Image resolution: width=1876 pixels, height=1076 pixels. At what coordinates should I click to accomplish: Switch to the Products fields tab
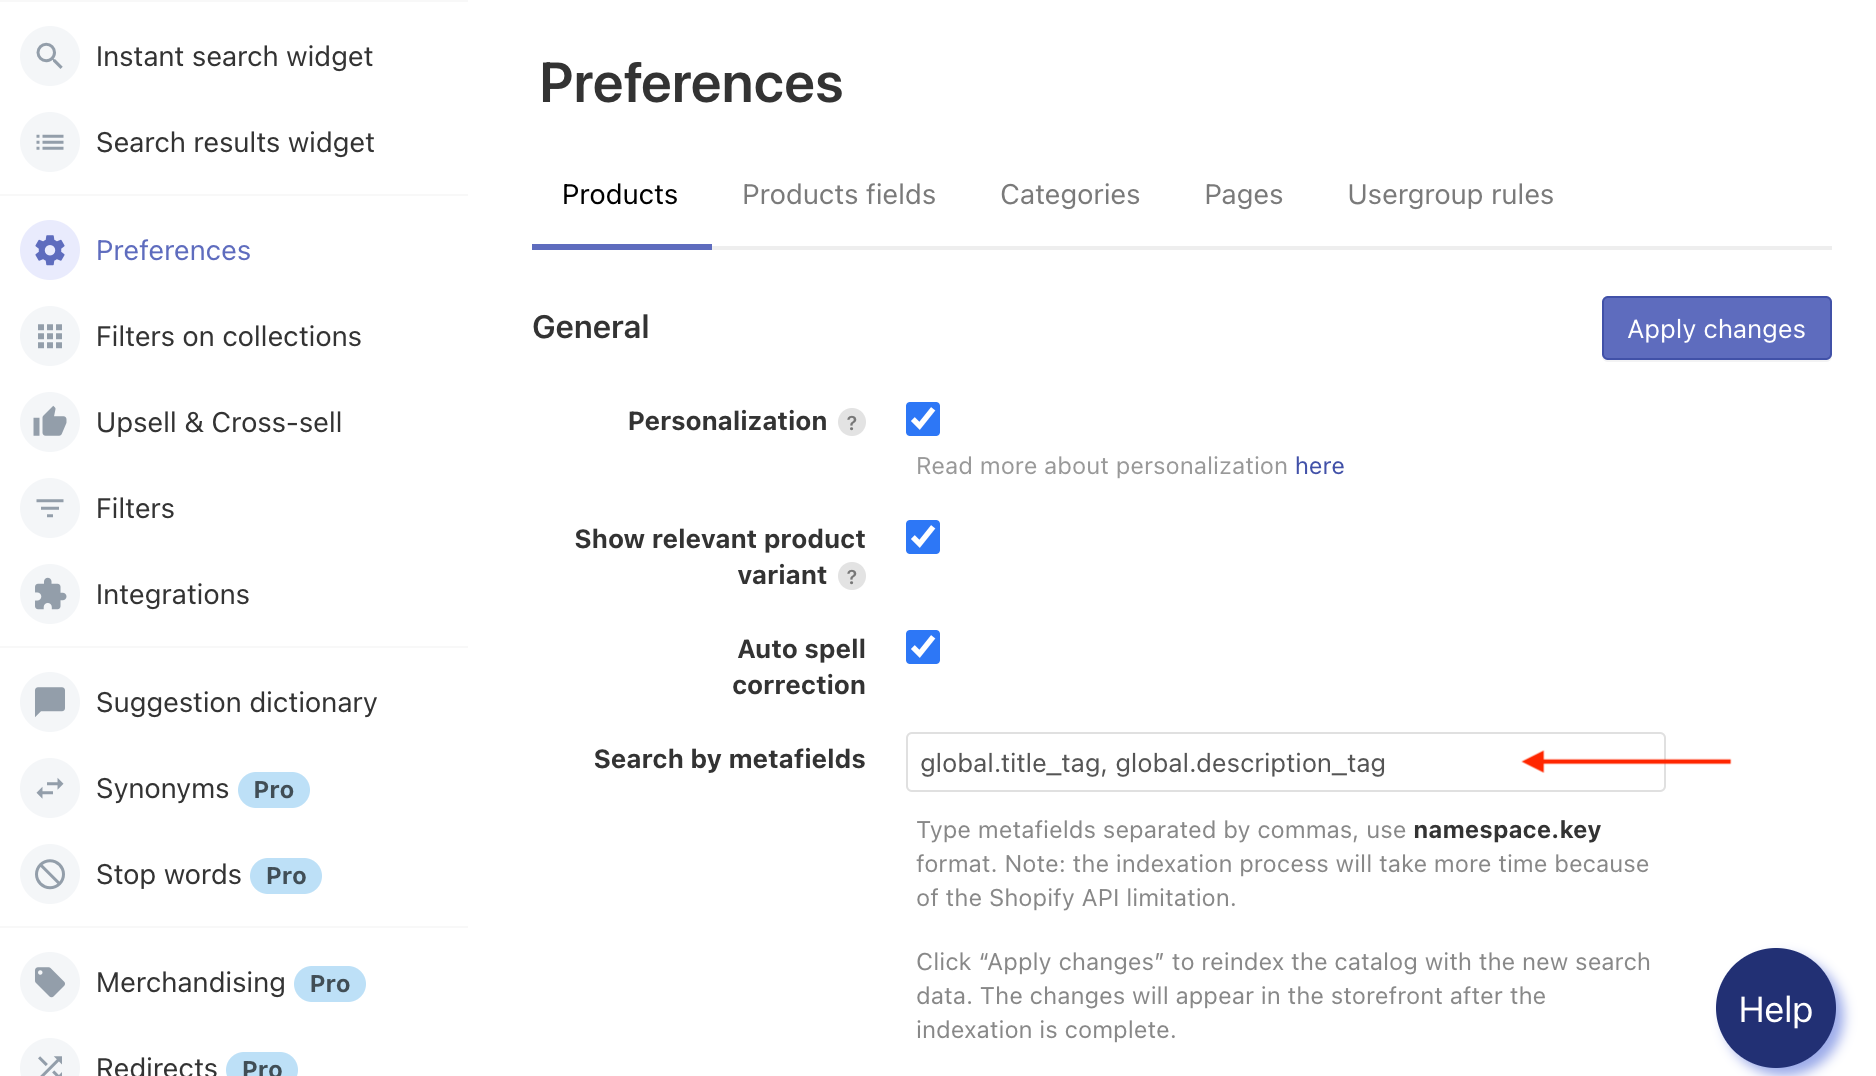(838, 194)
